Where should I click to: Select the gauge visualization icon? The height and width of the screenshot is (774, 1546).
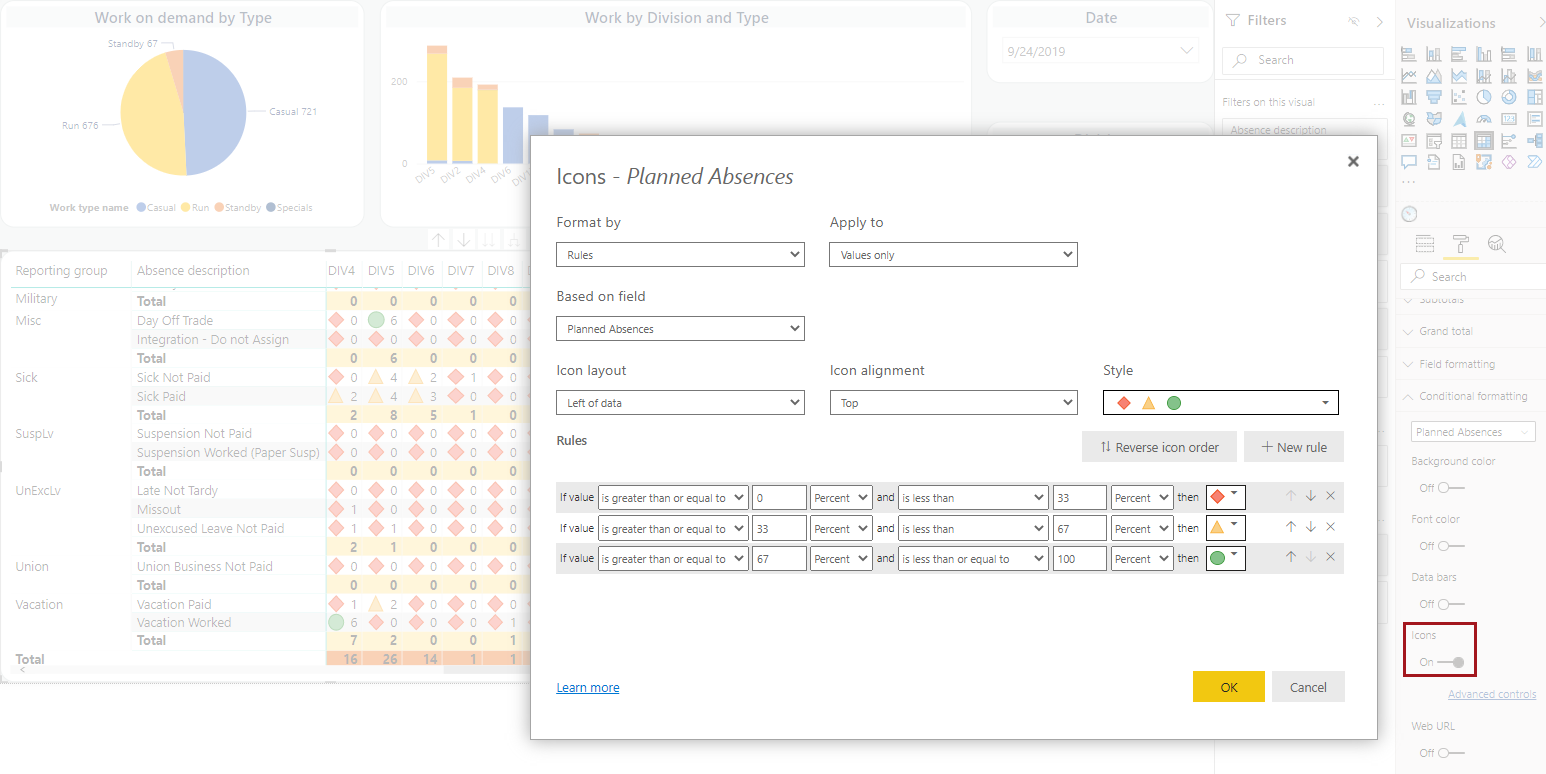[1484, 119]
